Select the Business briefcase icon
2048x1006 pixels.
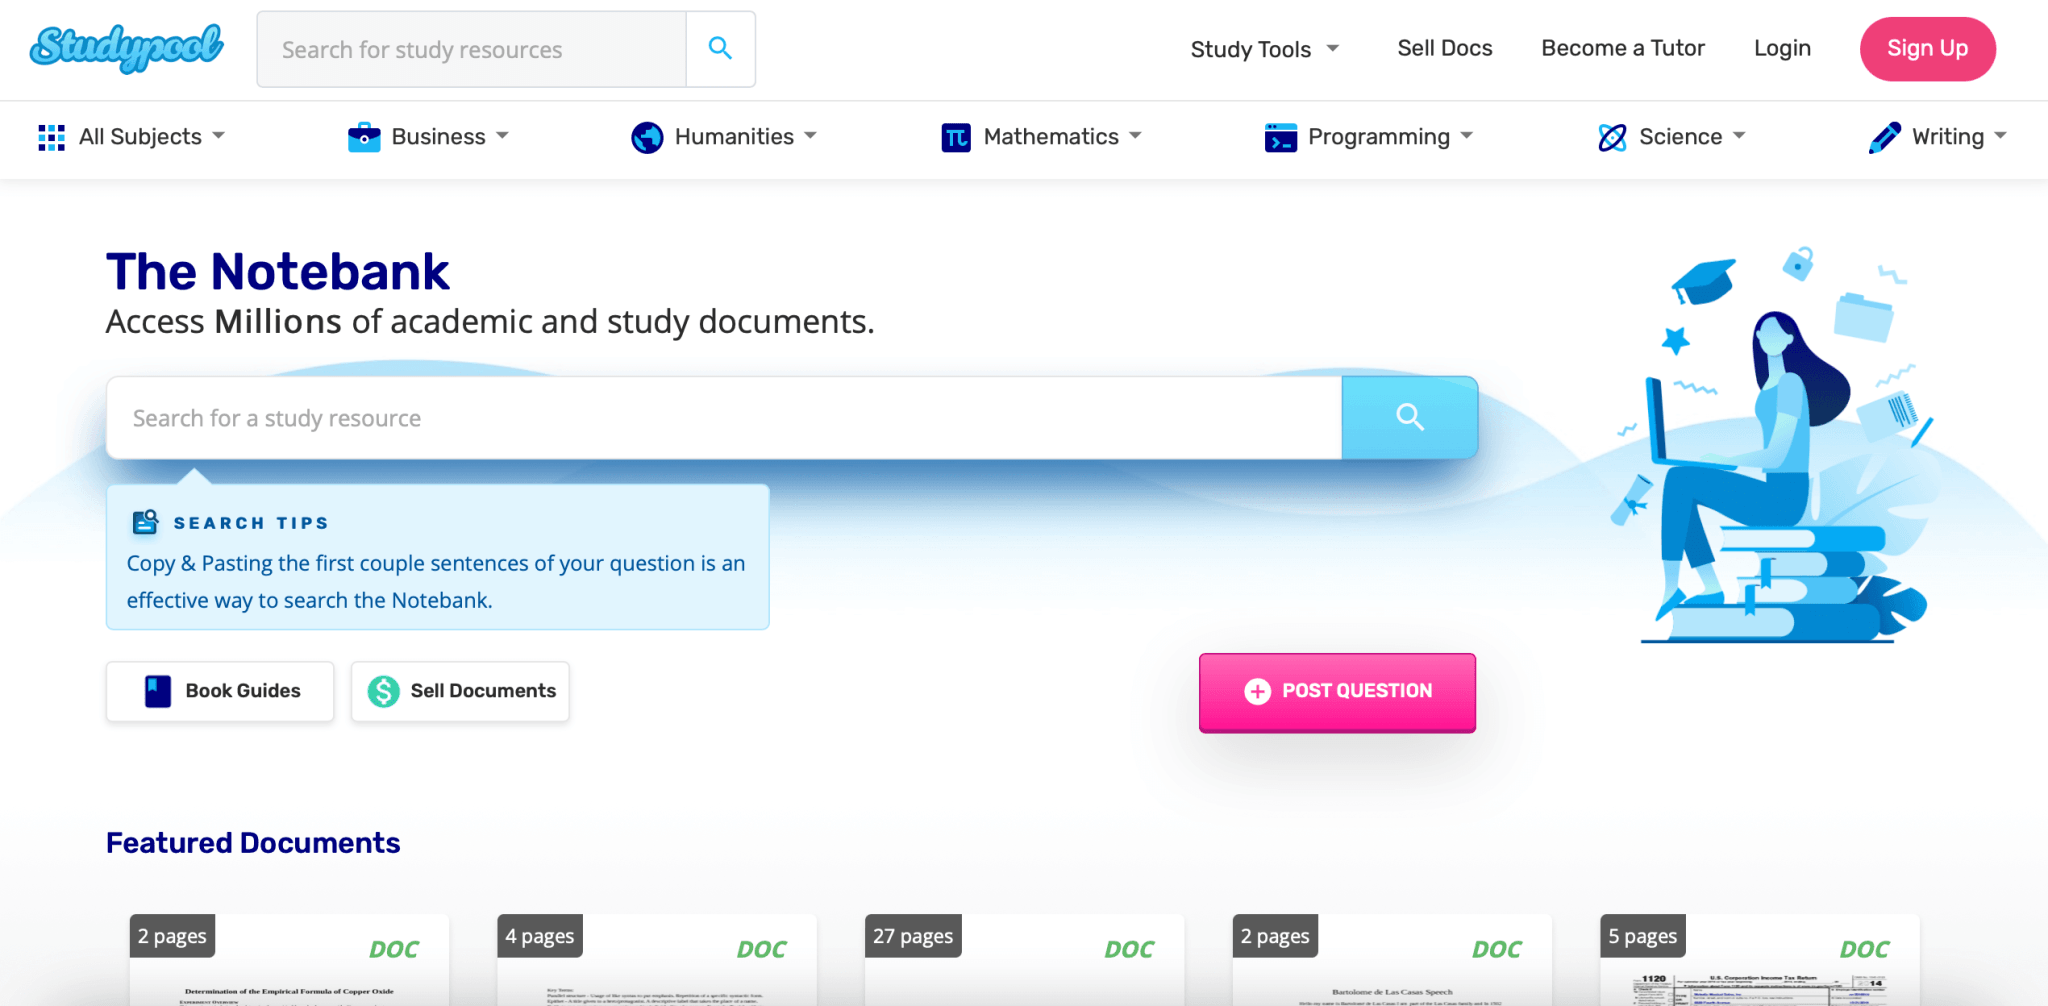click(x=365, y=137)
